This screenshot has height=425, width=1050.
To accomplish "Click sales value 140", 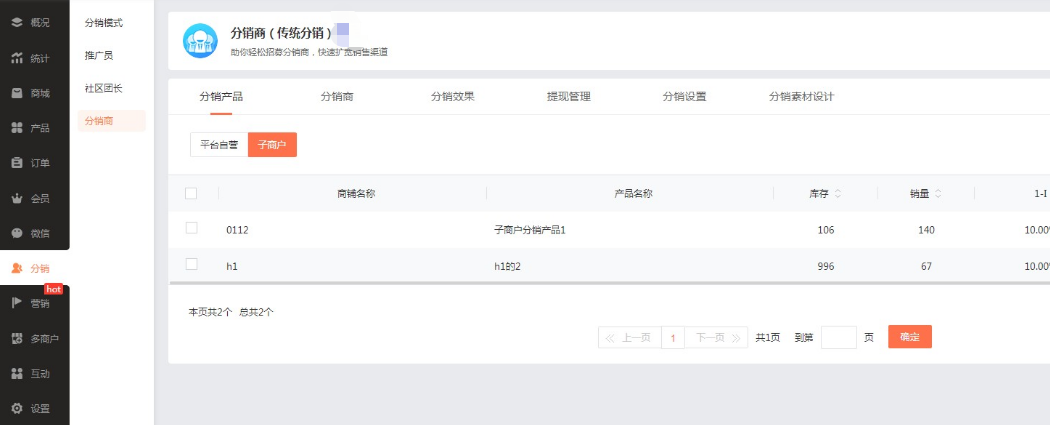I will (926, 230).
